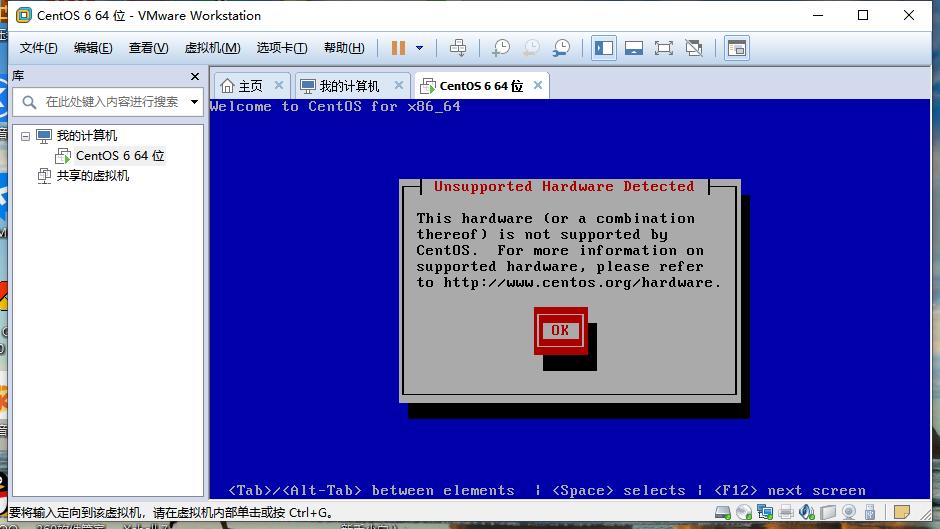
Task: Enter full screen mode
Action: [x=664, y=48]
